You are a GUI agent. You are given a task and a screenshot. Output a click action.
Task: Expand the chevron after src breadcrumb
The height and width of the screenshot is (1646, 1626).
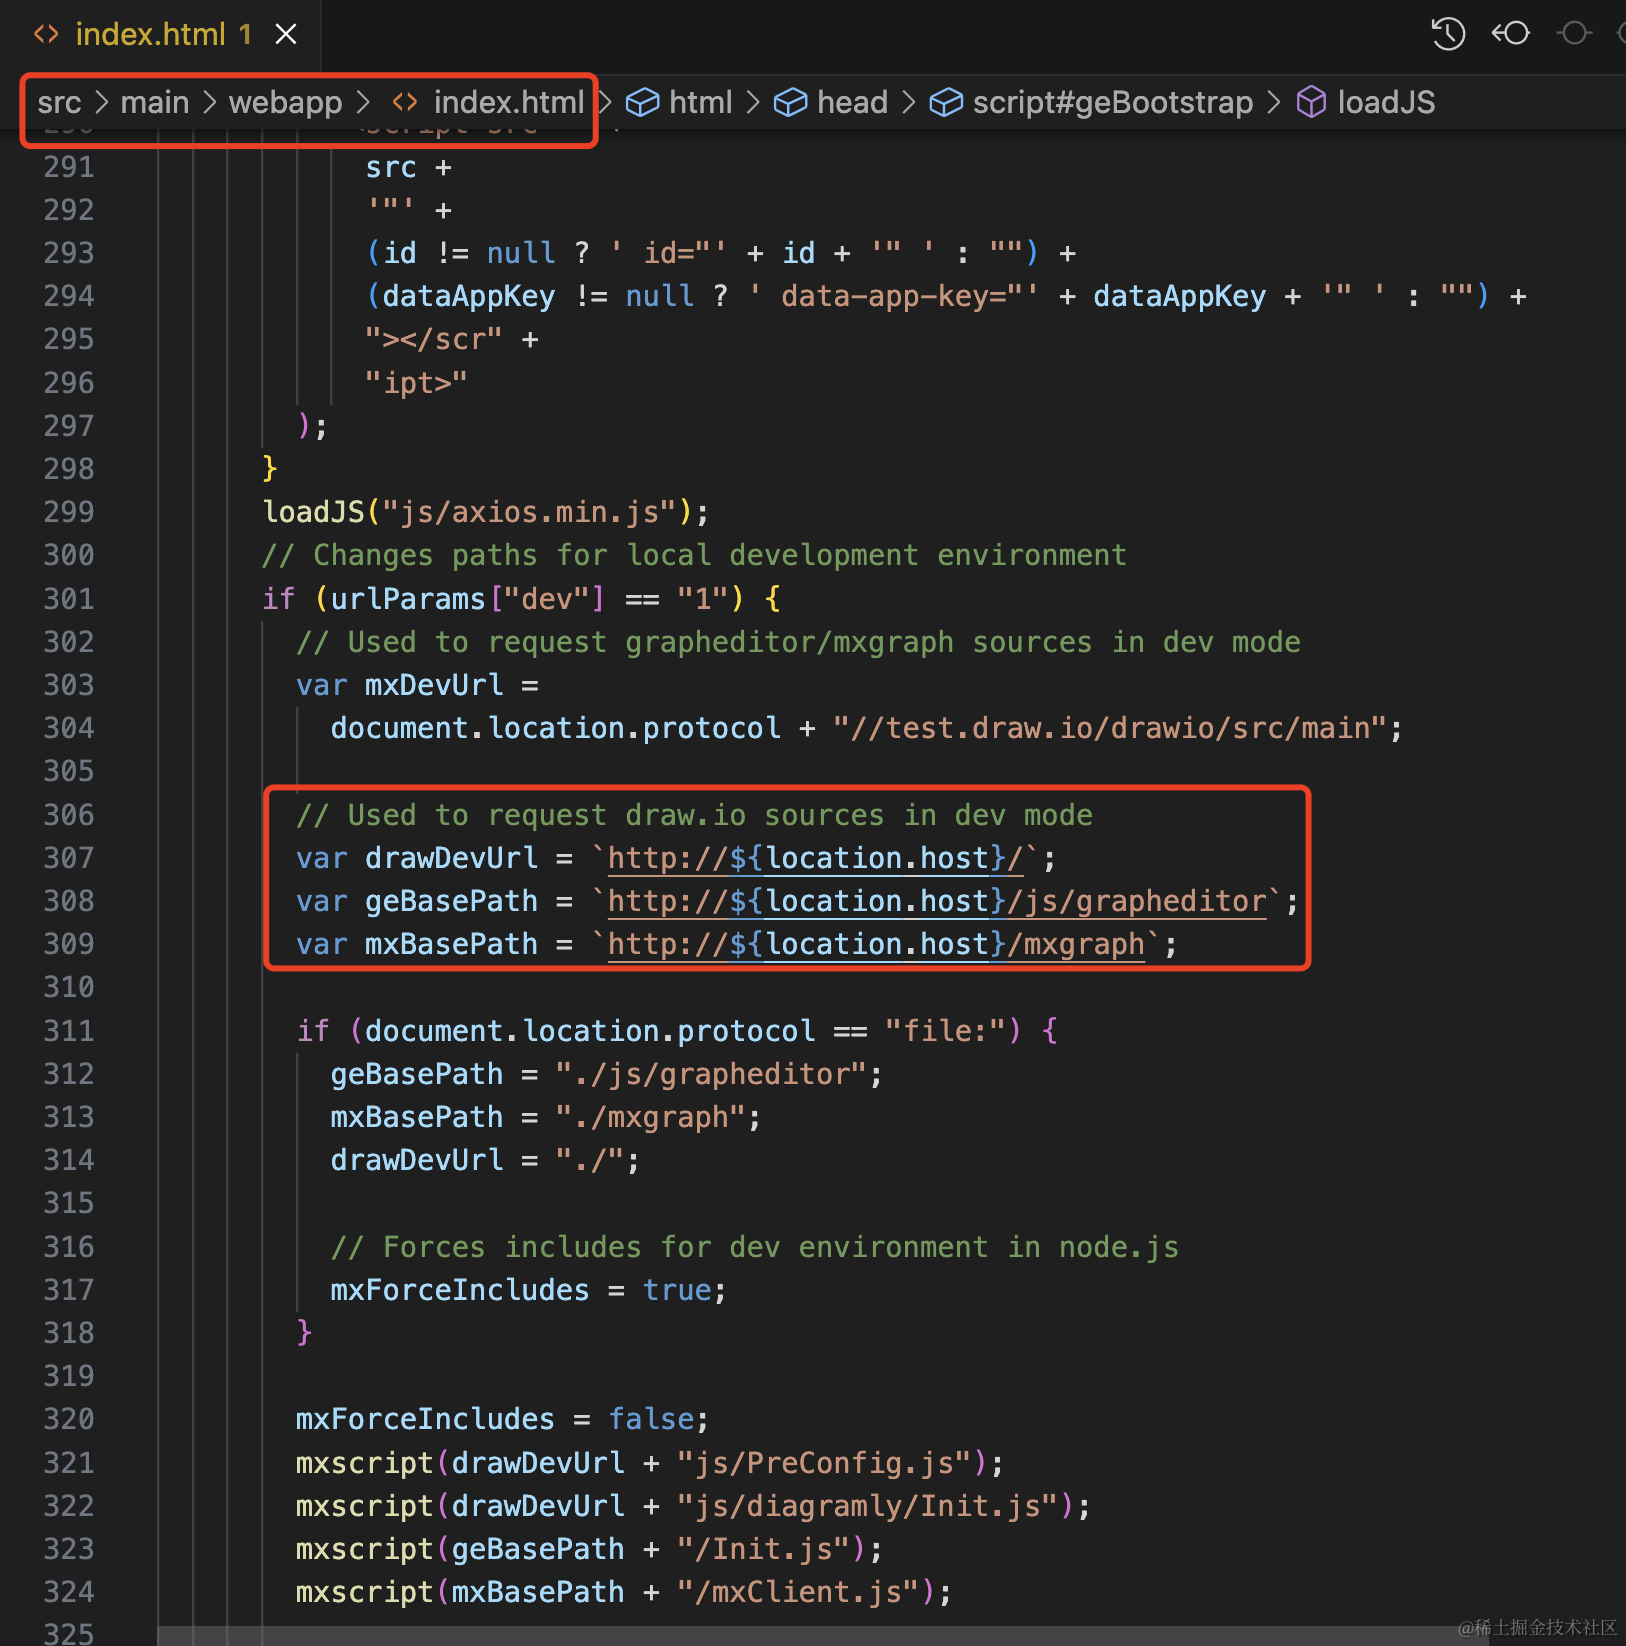pyautogui.click(x=101, y=103)
